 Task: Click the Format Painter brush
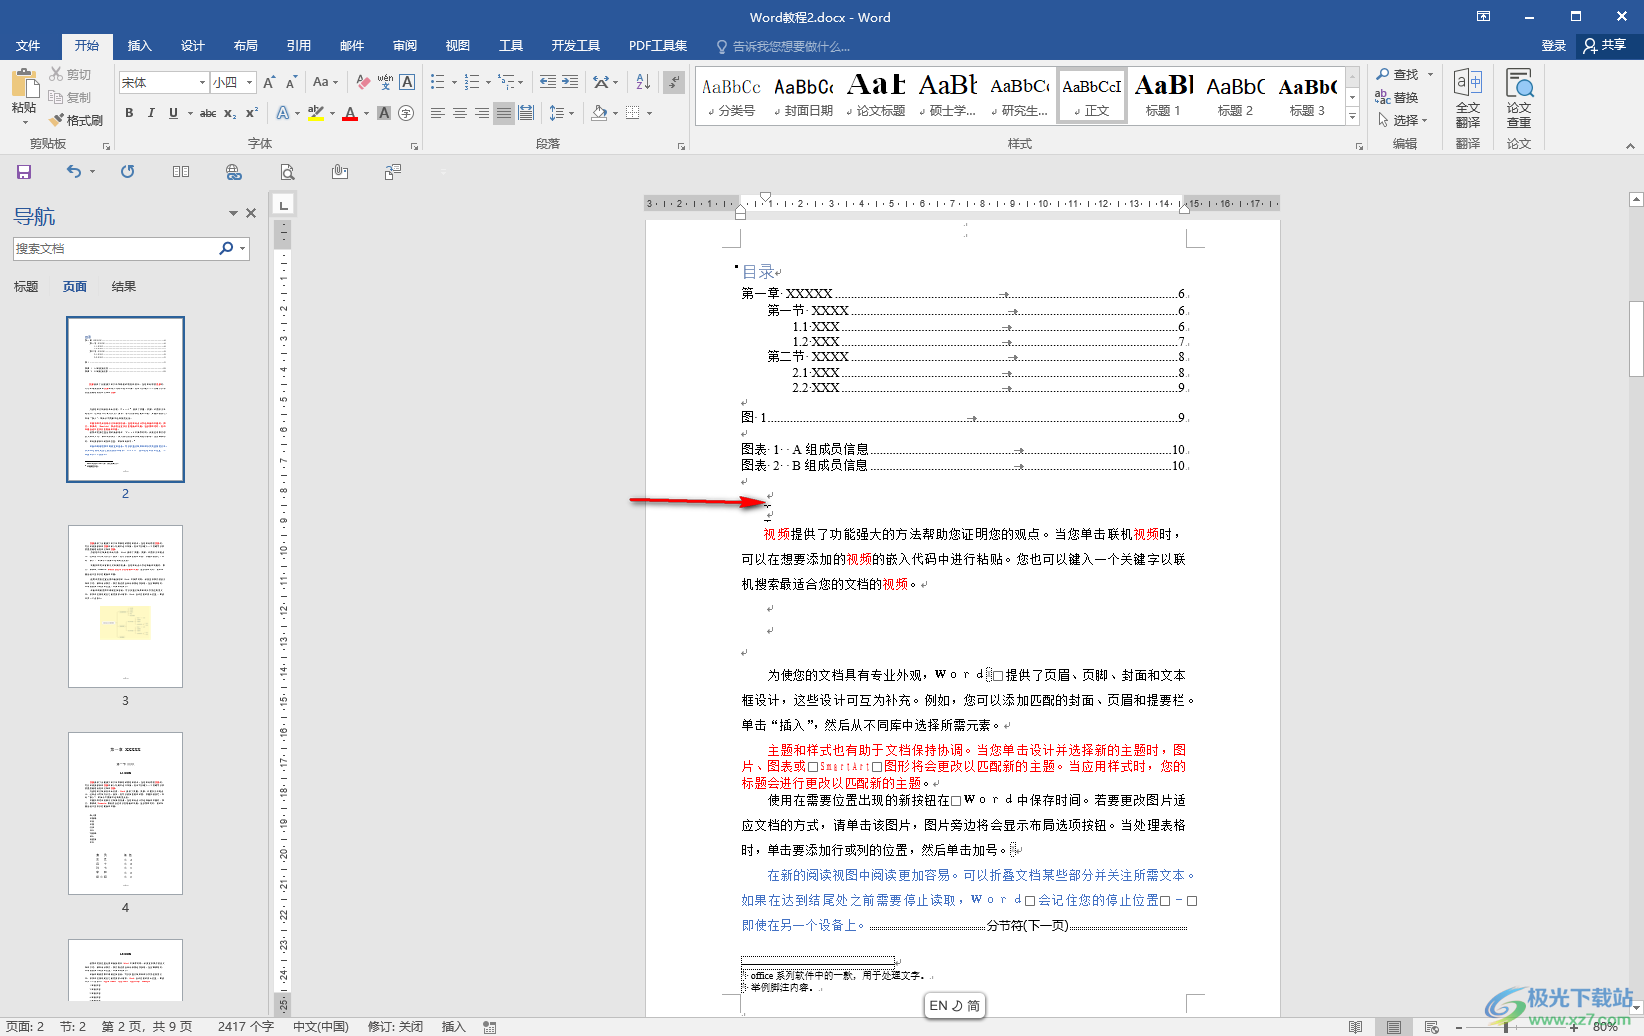(x=76, y=120)
